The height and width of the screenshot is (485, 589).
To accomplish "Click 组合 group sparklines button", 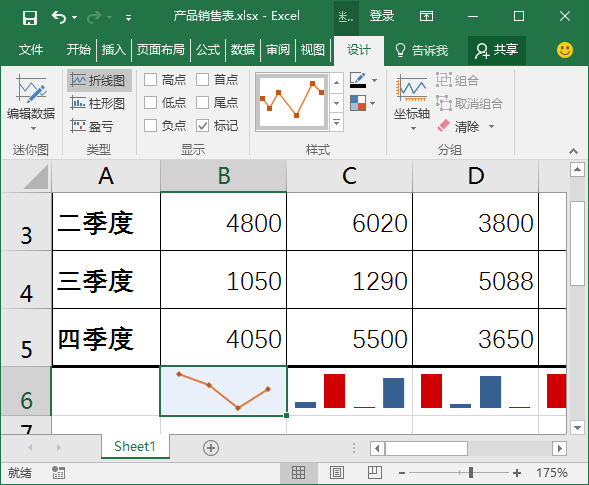I will point(458,80).
